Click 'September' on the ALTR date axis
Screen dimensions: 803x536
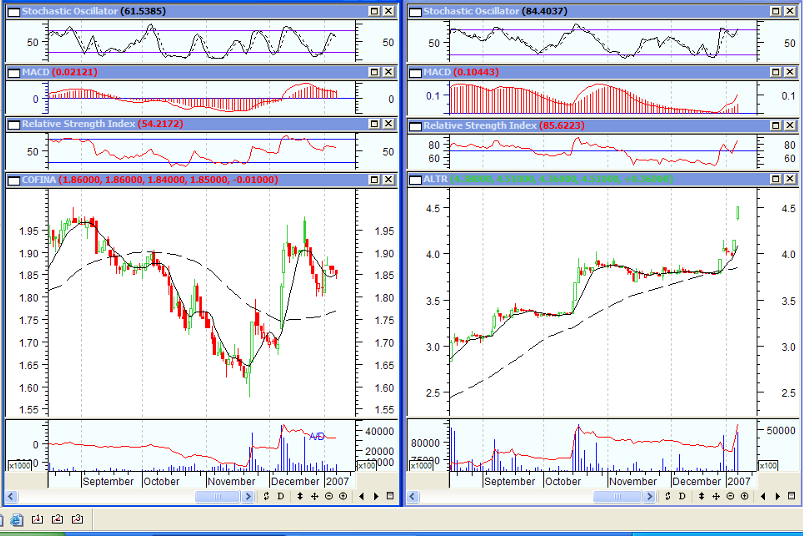[510, 481]
